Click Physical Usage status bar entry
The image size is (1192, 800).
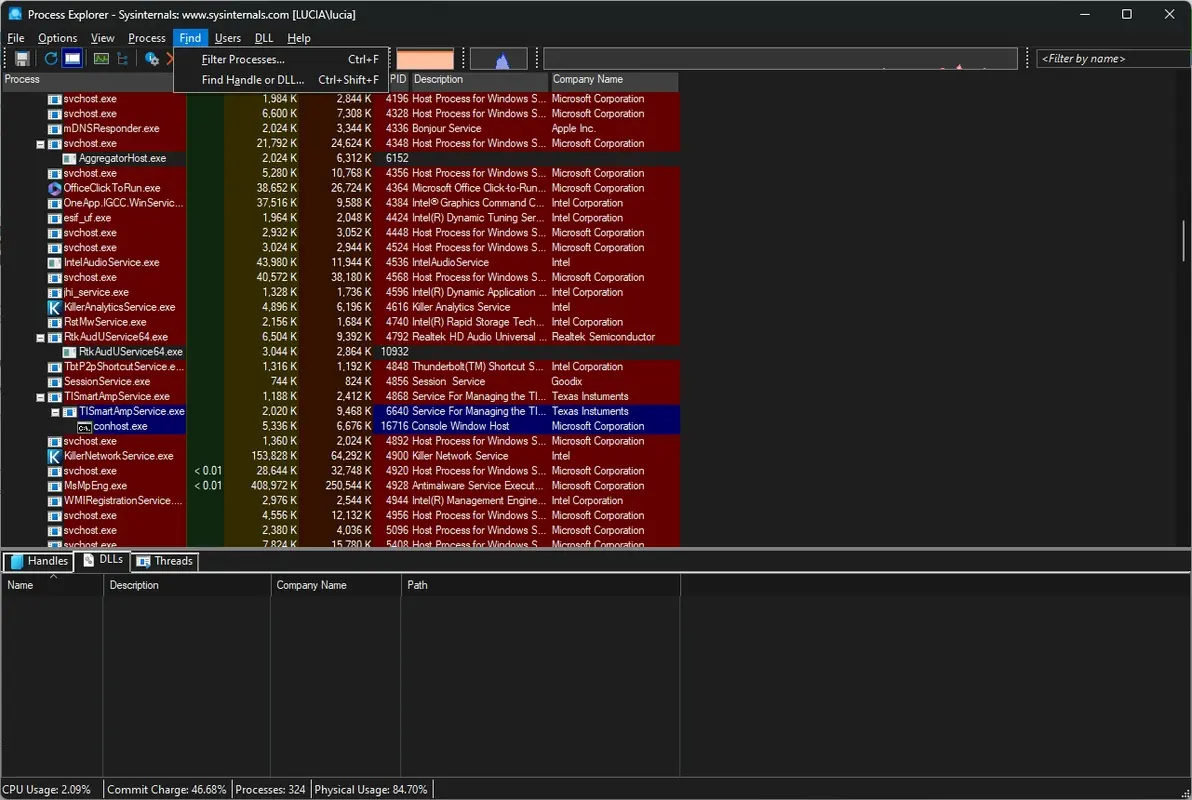point(371,789)
